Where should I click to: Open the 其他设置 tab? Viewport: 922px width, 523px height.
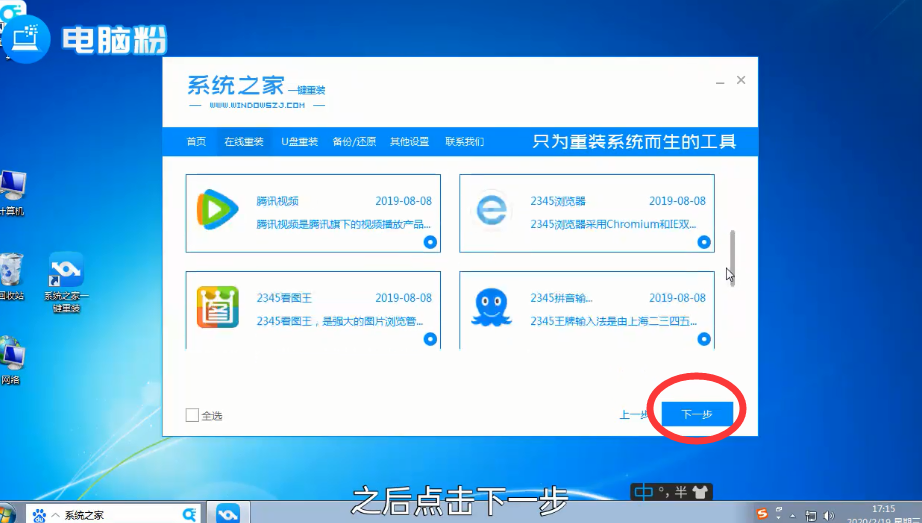pos(409,141)
